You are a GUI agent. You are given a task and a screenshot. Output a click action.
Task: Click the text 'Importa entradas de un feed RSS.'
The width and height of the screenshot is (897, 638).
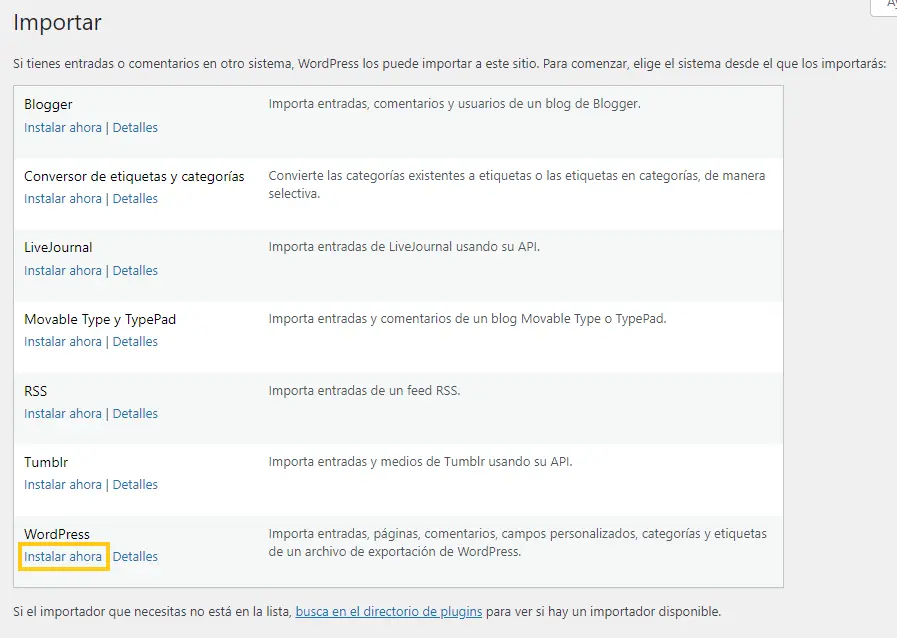tap(364, 391)
